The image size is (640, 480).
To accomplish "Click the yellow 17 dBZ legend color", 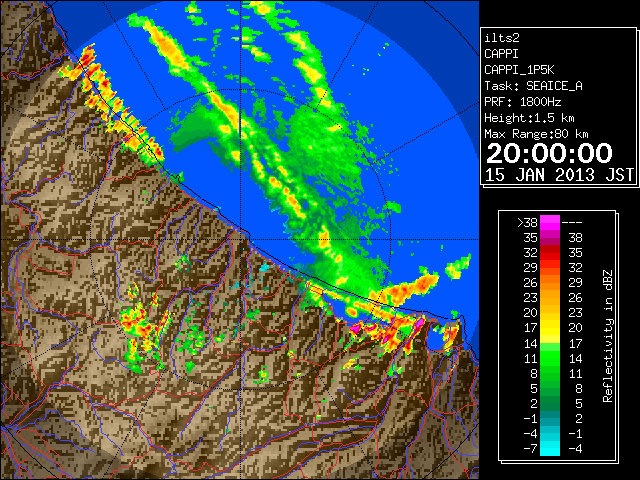I will [550, 328].
